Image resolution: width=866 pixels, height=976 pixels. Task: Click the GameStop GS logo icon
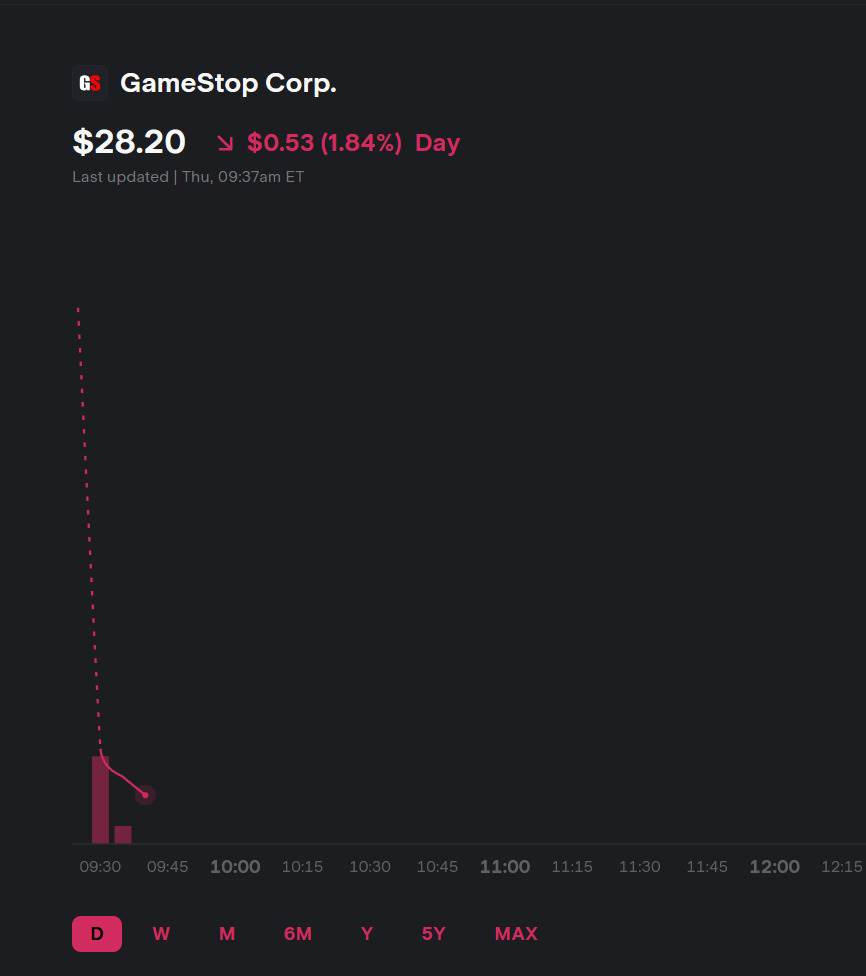89,83
